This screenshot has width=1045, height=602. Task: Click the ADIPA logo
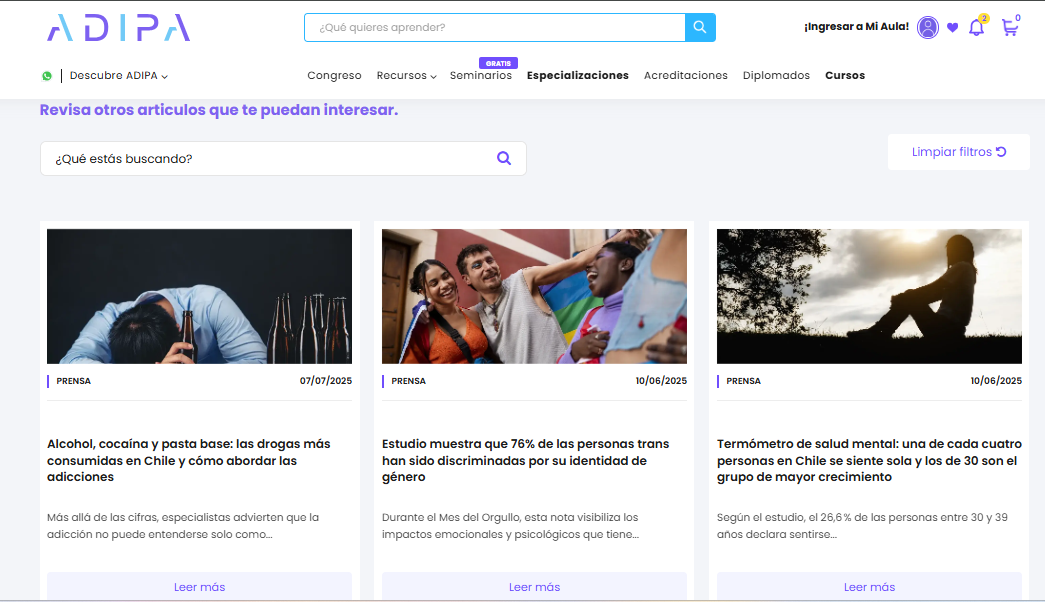(117, 28)
